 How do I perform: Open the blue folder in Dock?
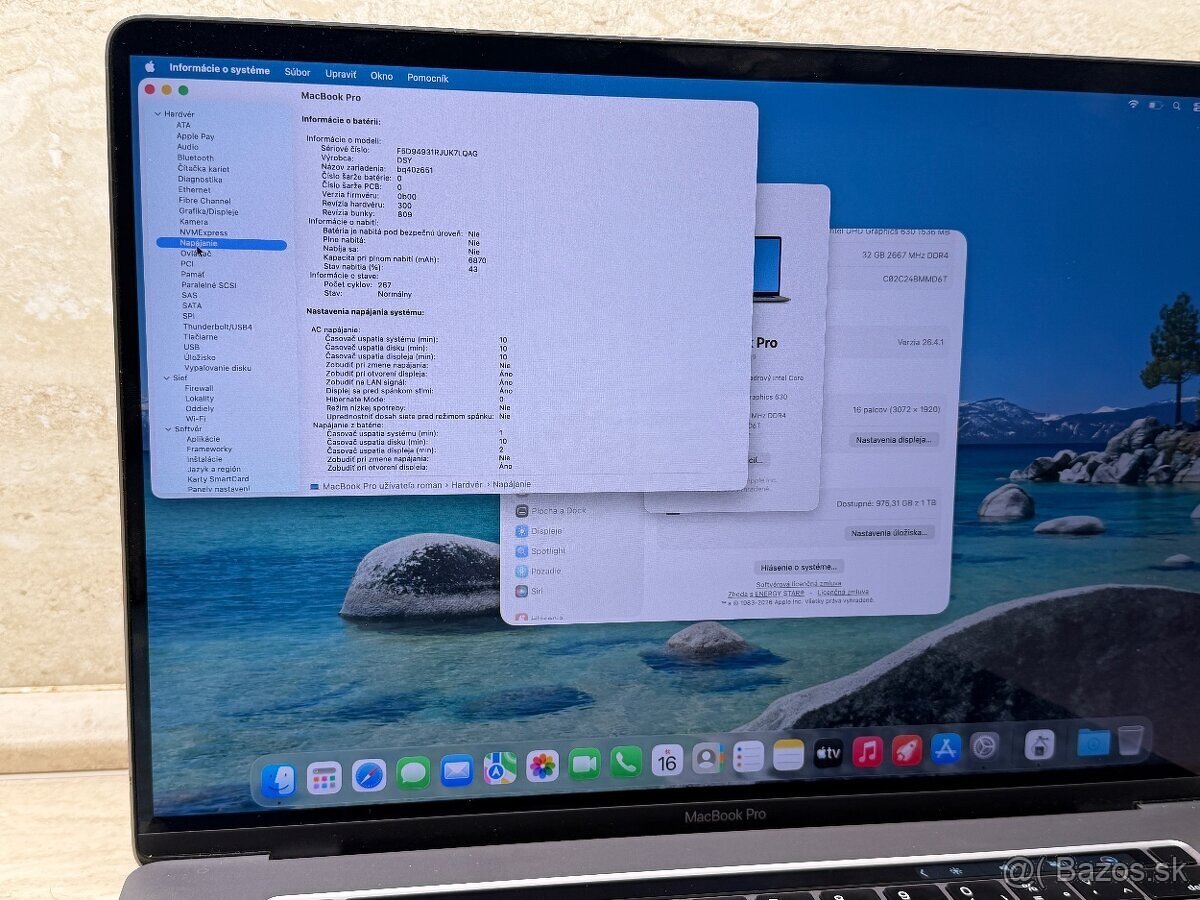click(1094, 741)
